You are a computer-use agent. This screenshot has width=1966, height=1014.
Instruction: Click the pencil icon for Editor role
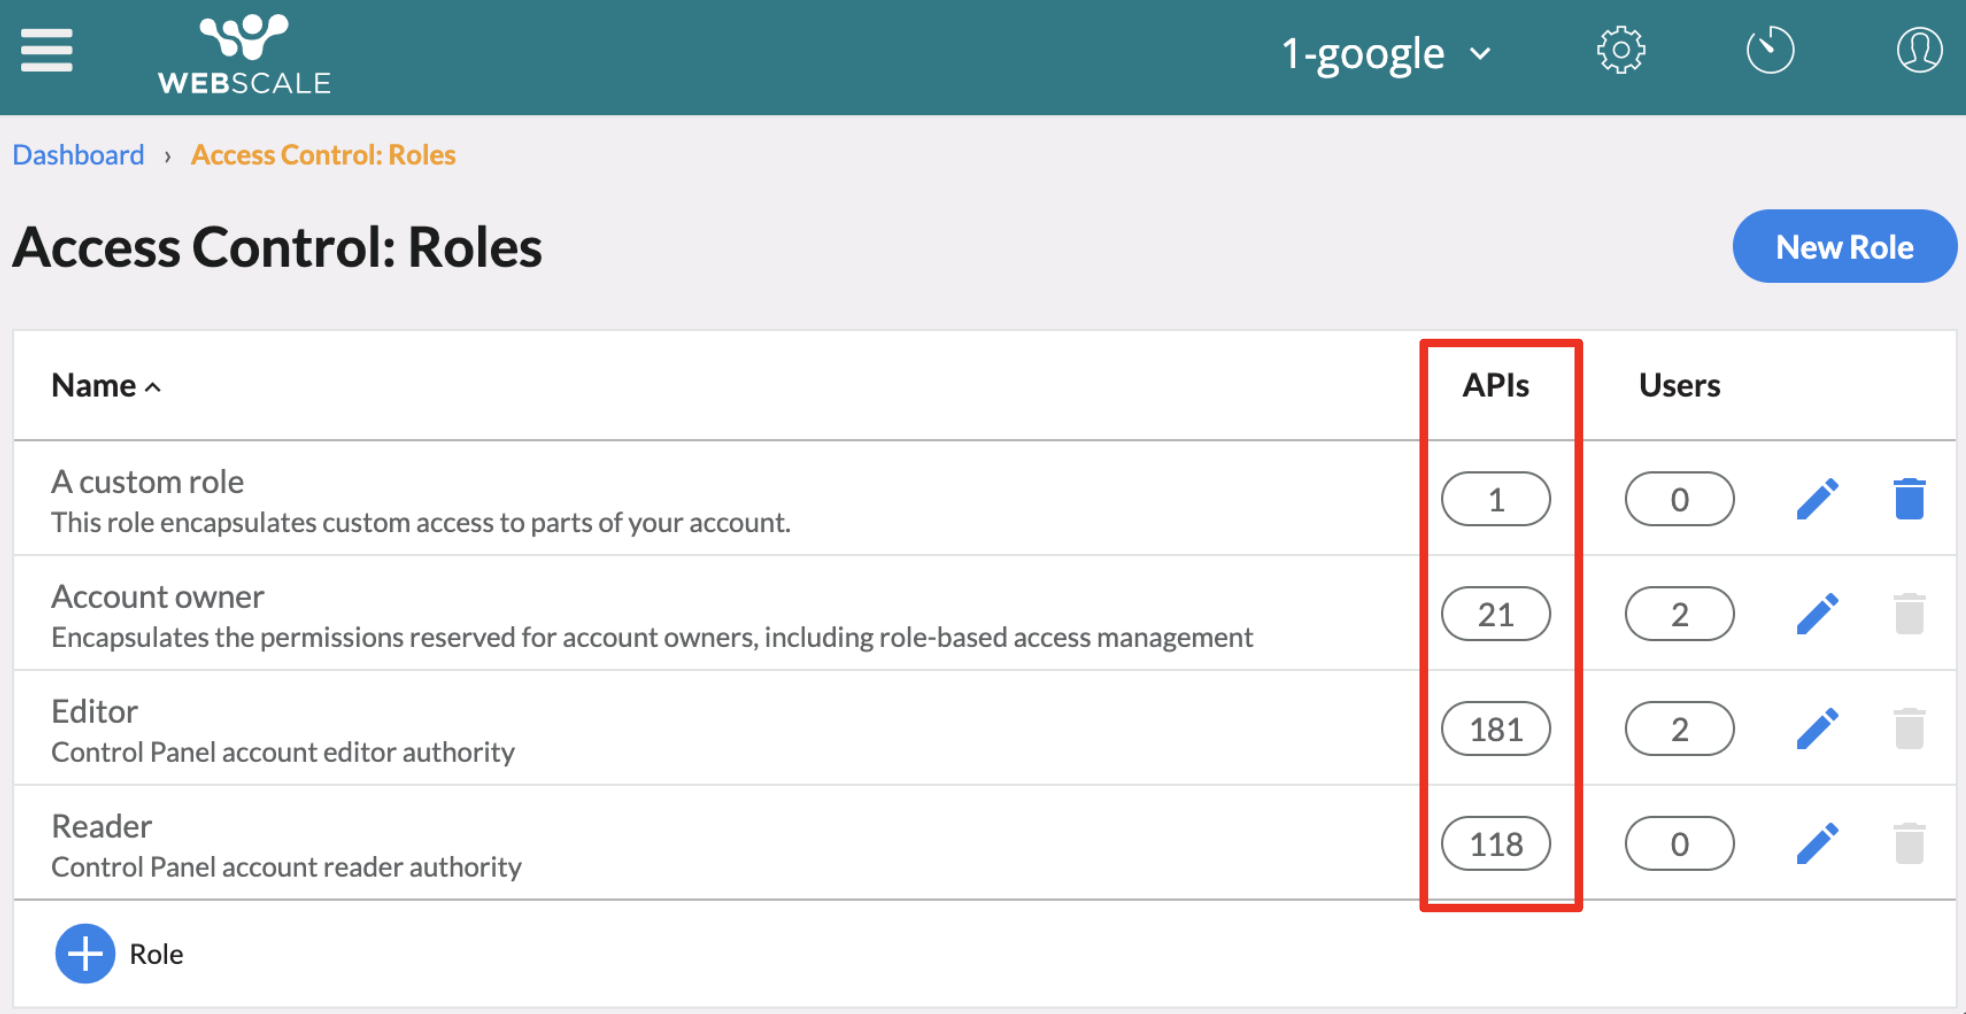[x=1817, y=729]
